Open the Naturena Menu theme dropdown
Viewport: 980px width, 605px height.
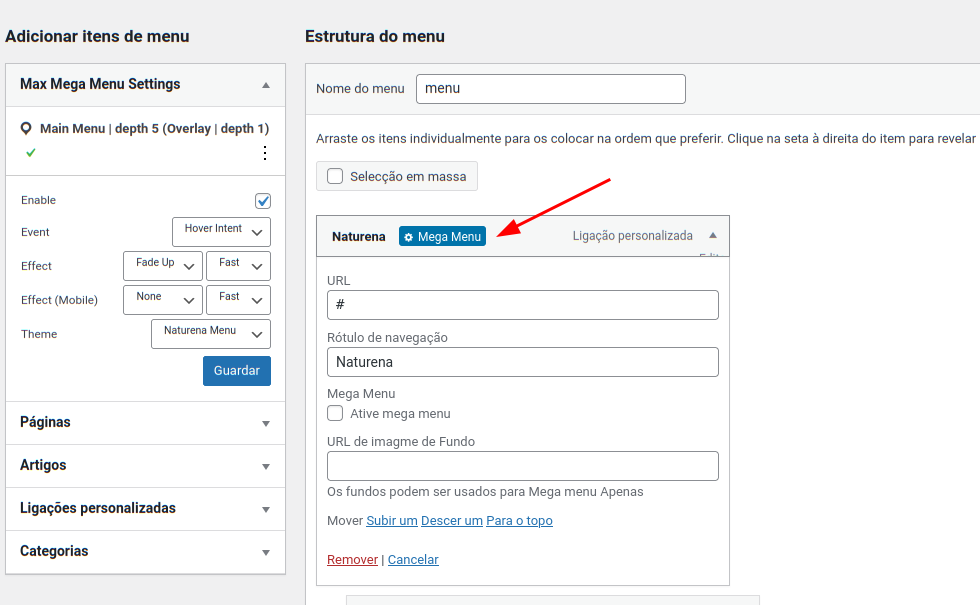(x=211, y=334)
